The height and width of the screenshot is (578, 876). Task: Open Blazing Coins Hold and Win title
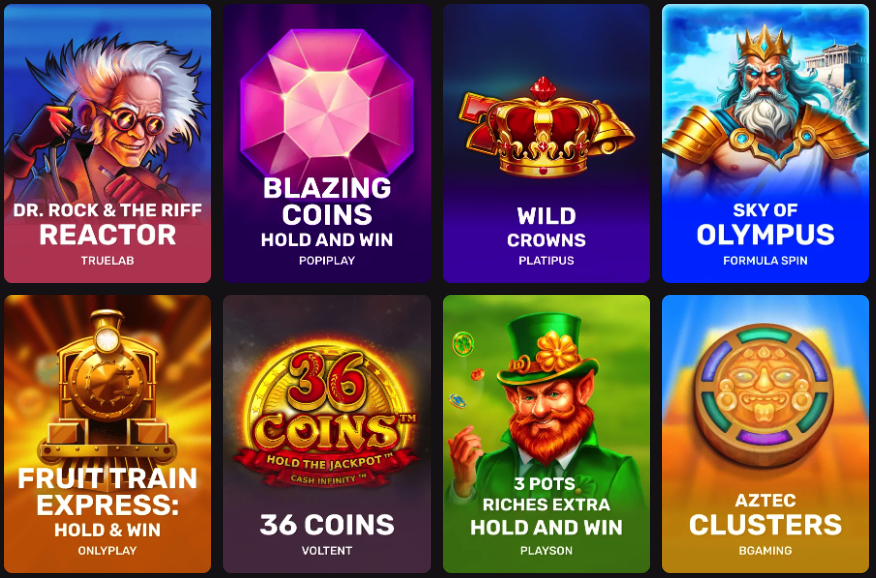(327, 212)
